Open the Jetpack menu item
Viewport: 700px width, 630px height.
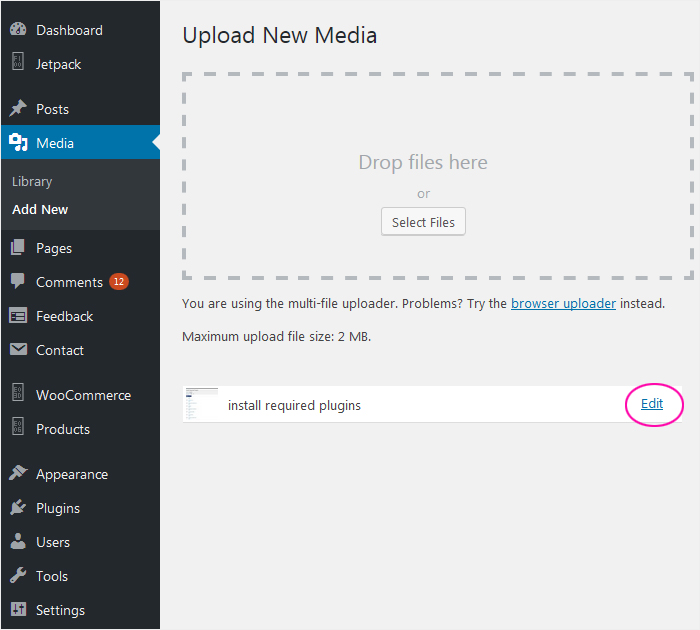[80, 64]
